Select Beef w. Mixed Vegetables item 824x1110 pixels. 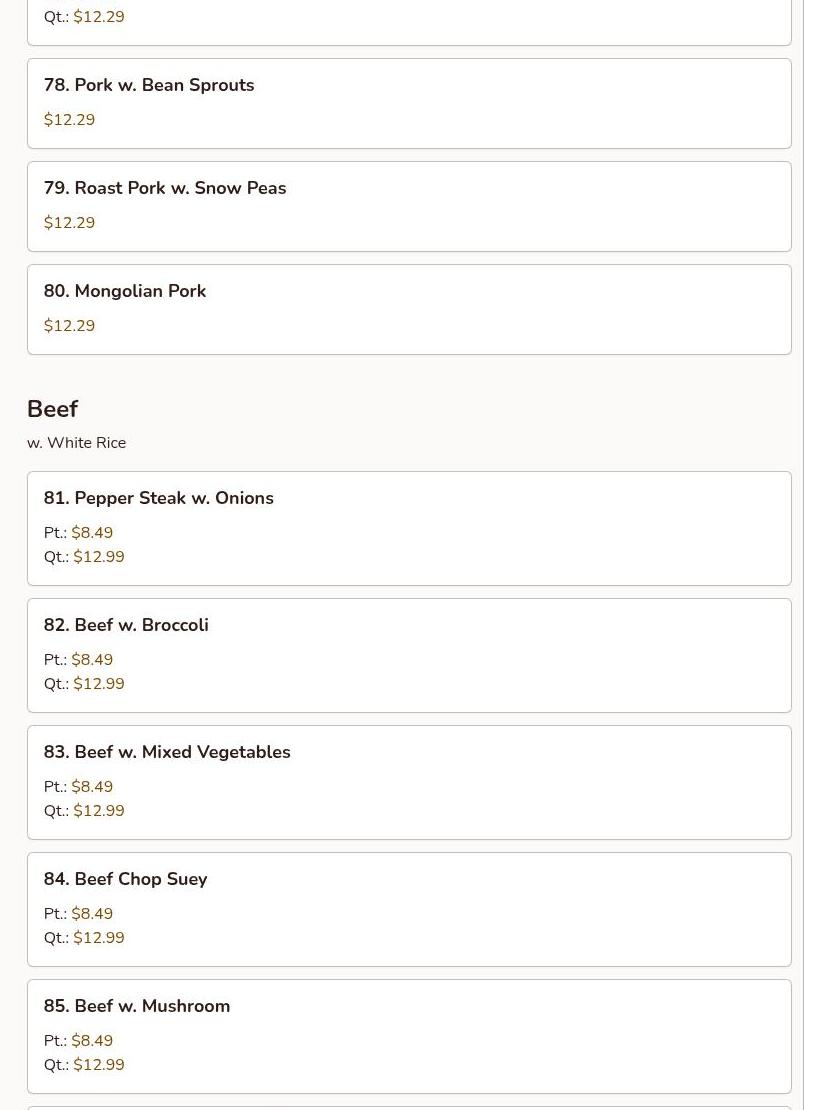click(x=167, y=752)
